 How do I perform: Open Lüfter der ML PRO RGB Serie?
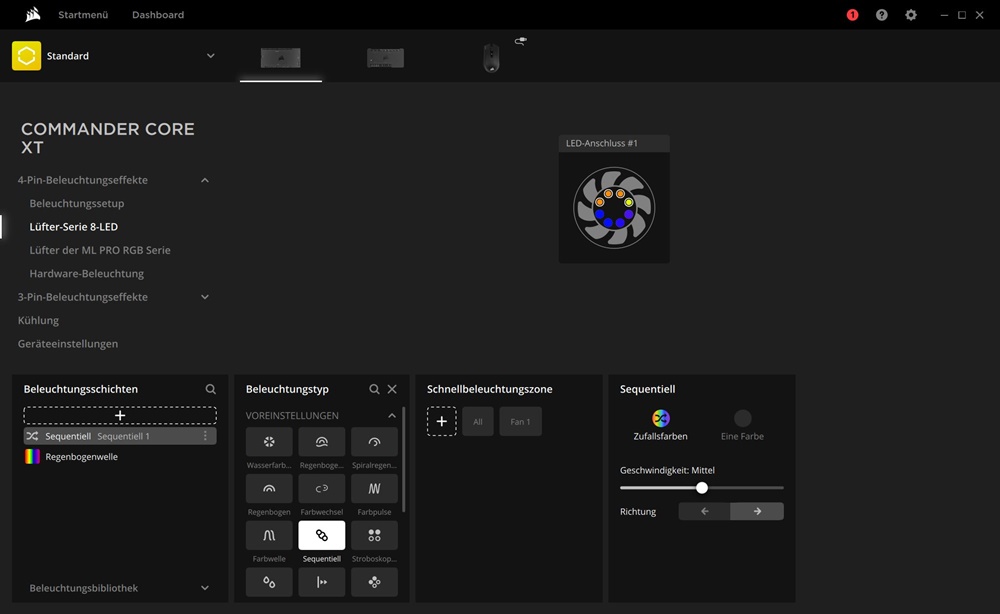click(x=100, y=250)
